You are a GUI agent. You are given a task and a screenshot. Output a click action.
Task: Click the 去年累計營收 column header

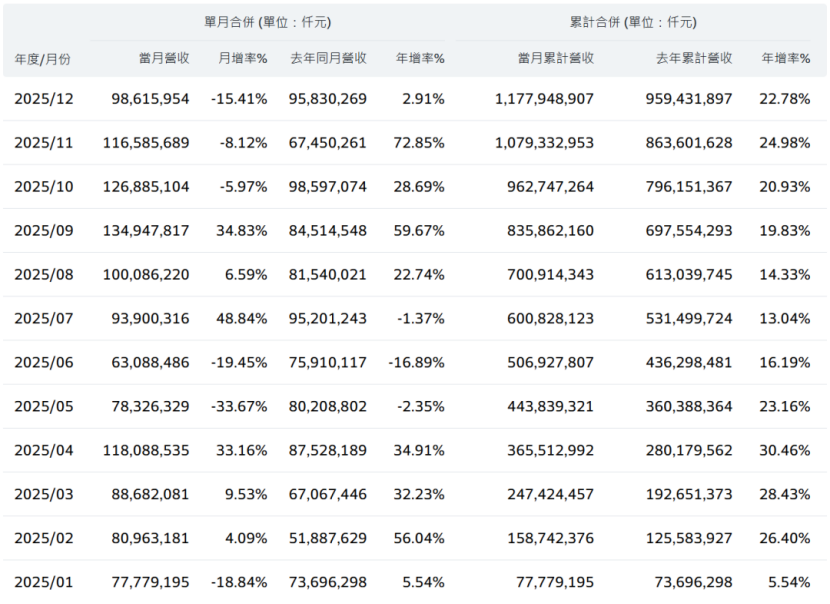[694, 58]
